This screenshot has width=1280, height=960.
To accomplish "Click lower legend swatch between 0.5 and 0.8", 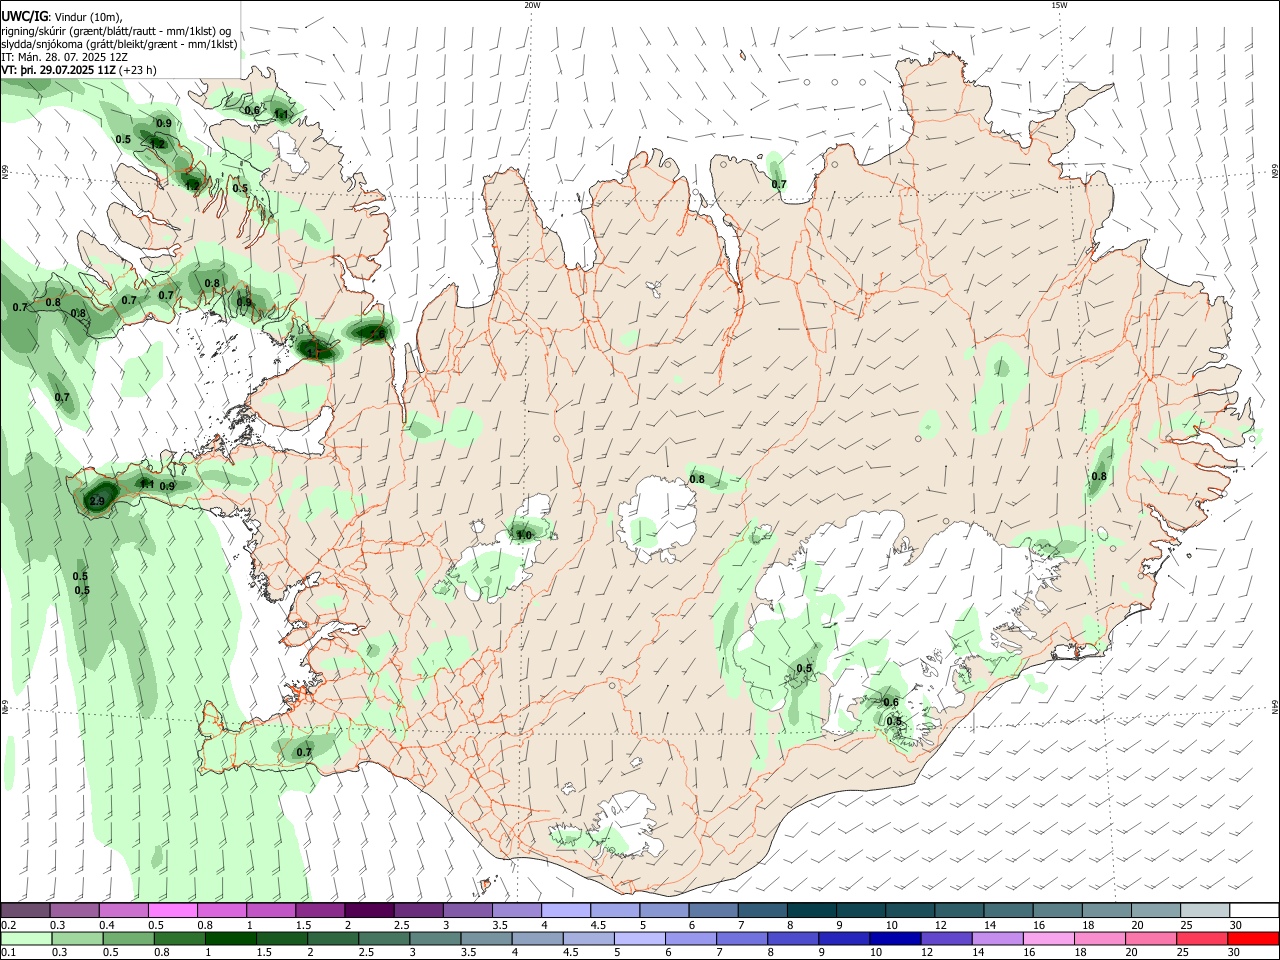I will tap(128, 938).
